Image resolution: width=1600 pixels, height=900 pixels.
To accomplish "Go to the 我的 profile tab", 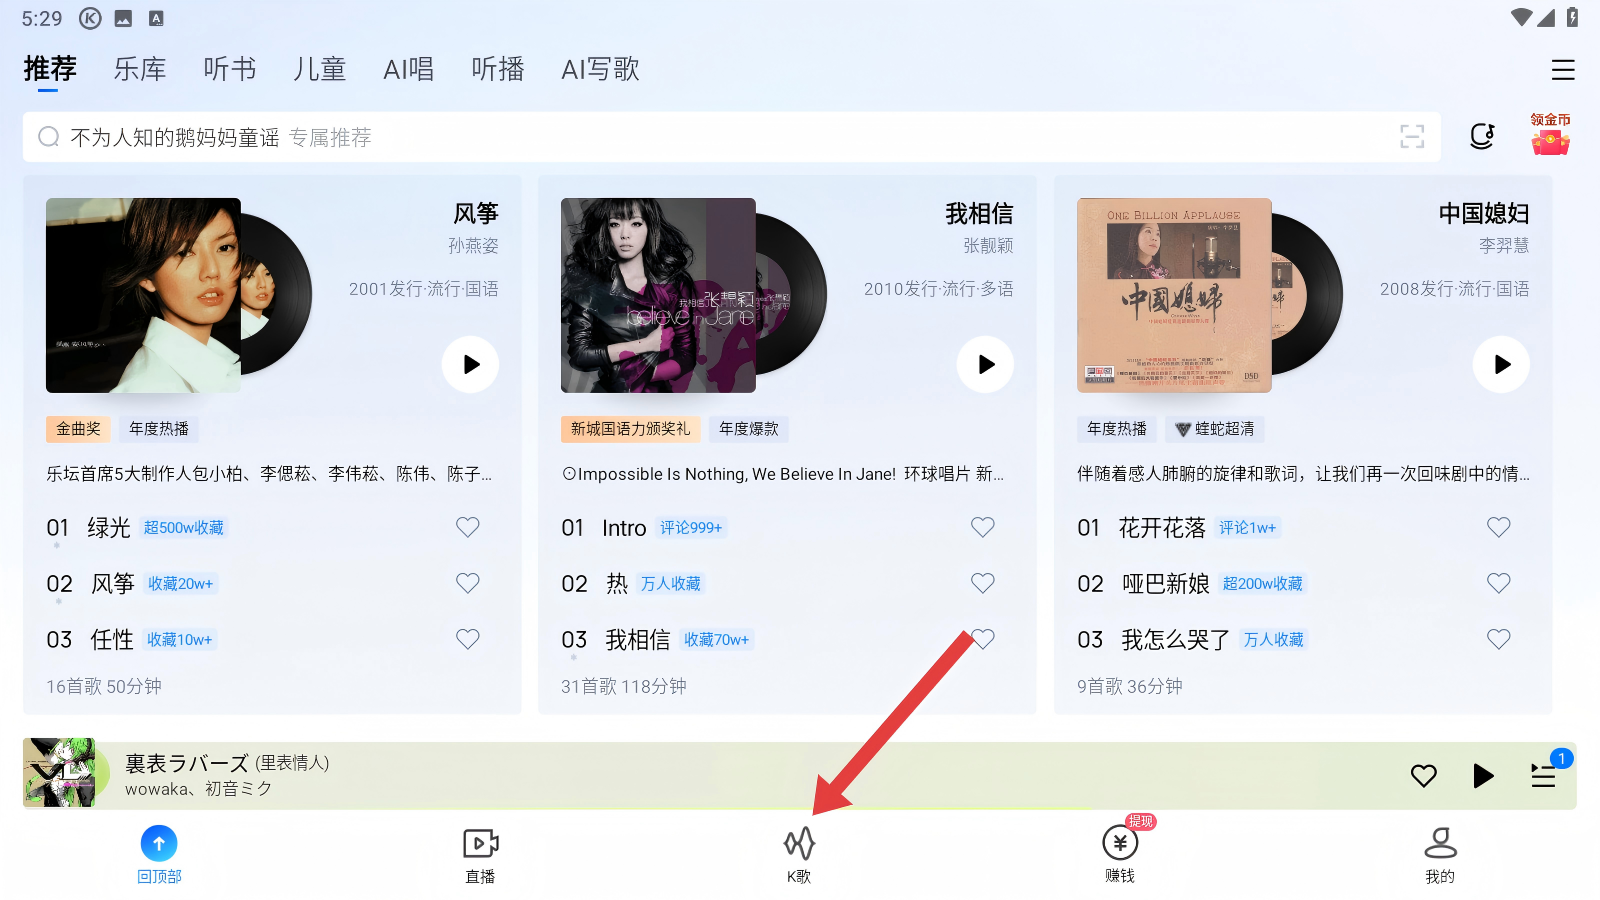I will click(1440, 855).
